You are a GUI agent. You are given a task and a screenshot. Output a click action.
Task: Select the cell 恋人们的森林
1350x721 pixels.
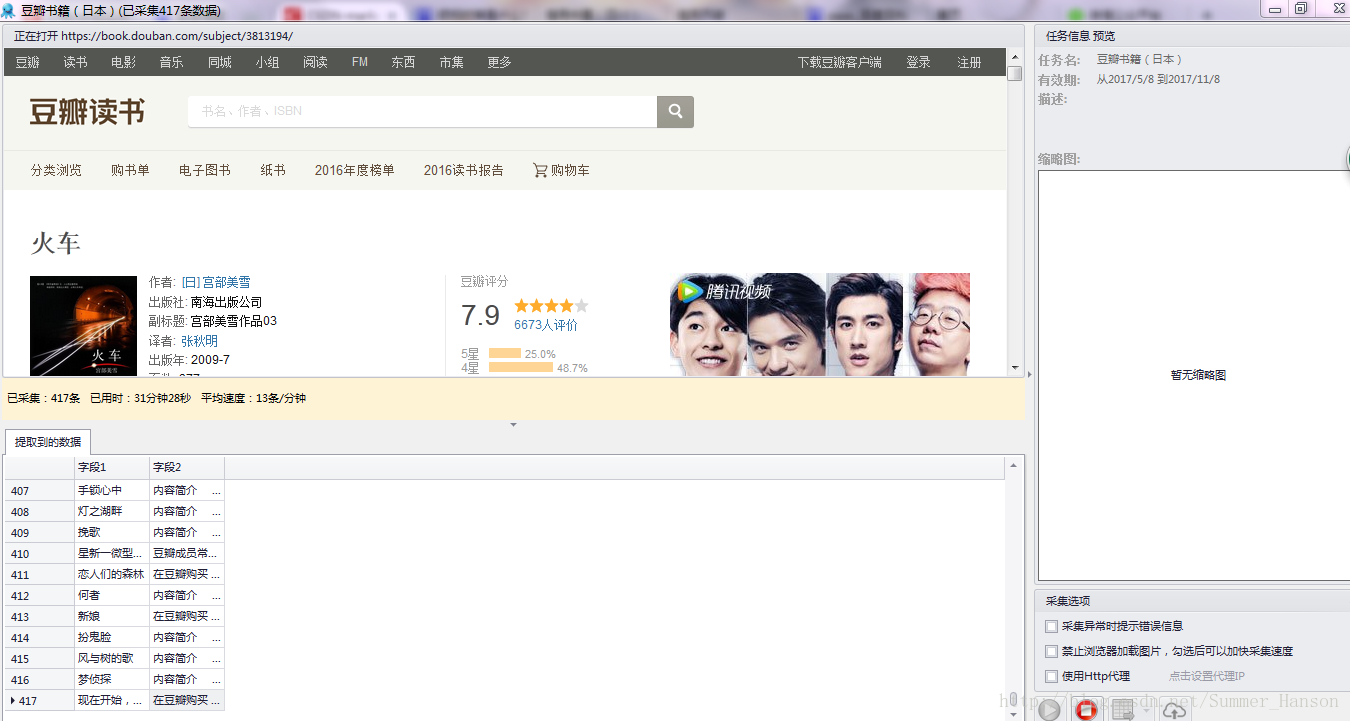111,574
